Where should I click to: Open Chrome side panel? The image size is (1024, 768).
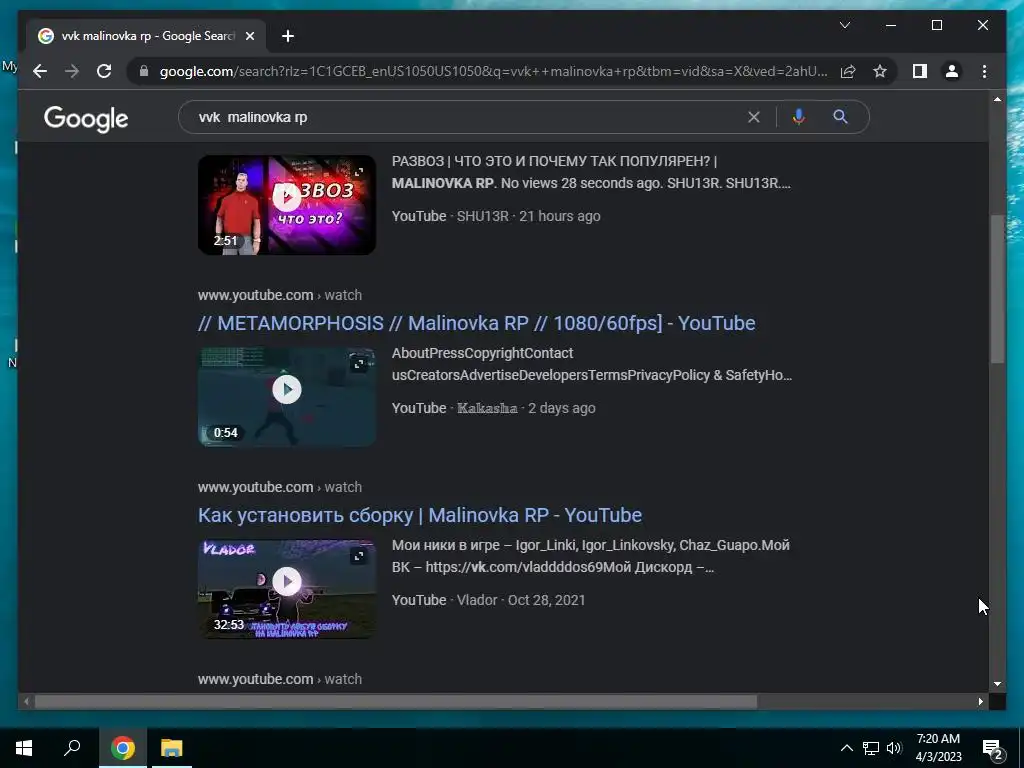[920, 71]
